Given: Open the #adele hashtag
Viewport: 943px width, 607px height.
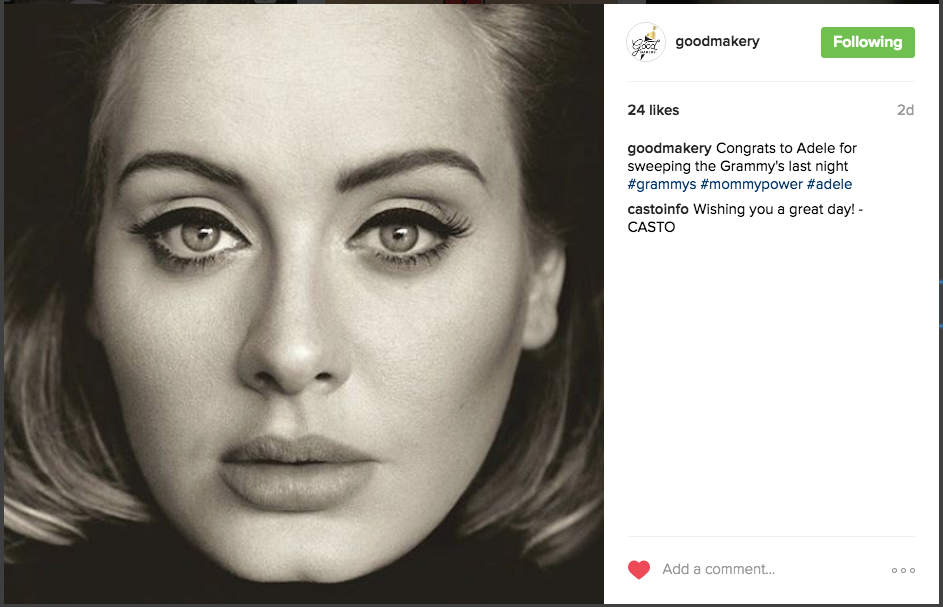Looking at the screenshot, I should pyautogui.click(x=829, y=184).
